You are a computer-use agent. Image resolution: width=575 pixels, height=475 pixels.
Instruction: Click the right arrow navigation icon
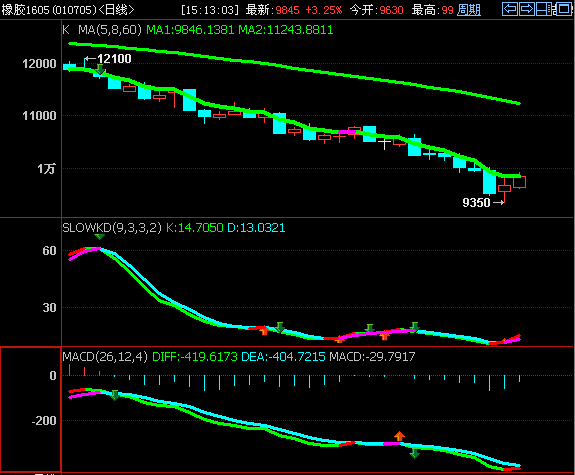[x=527, y=9]
